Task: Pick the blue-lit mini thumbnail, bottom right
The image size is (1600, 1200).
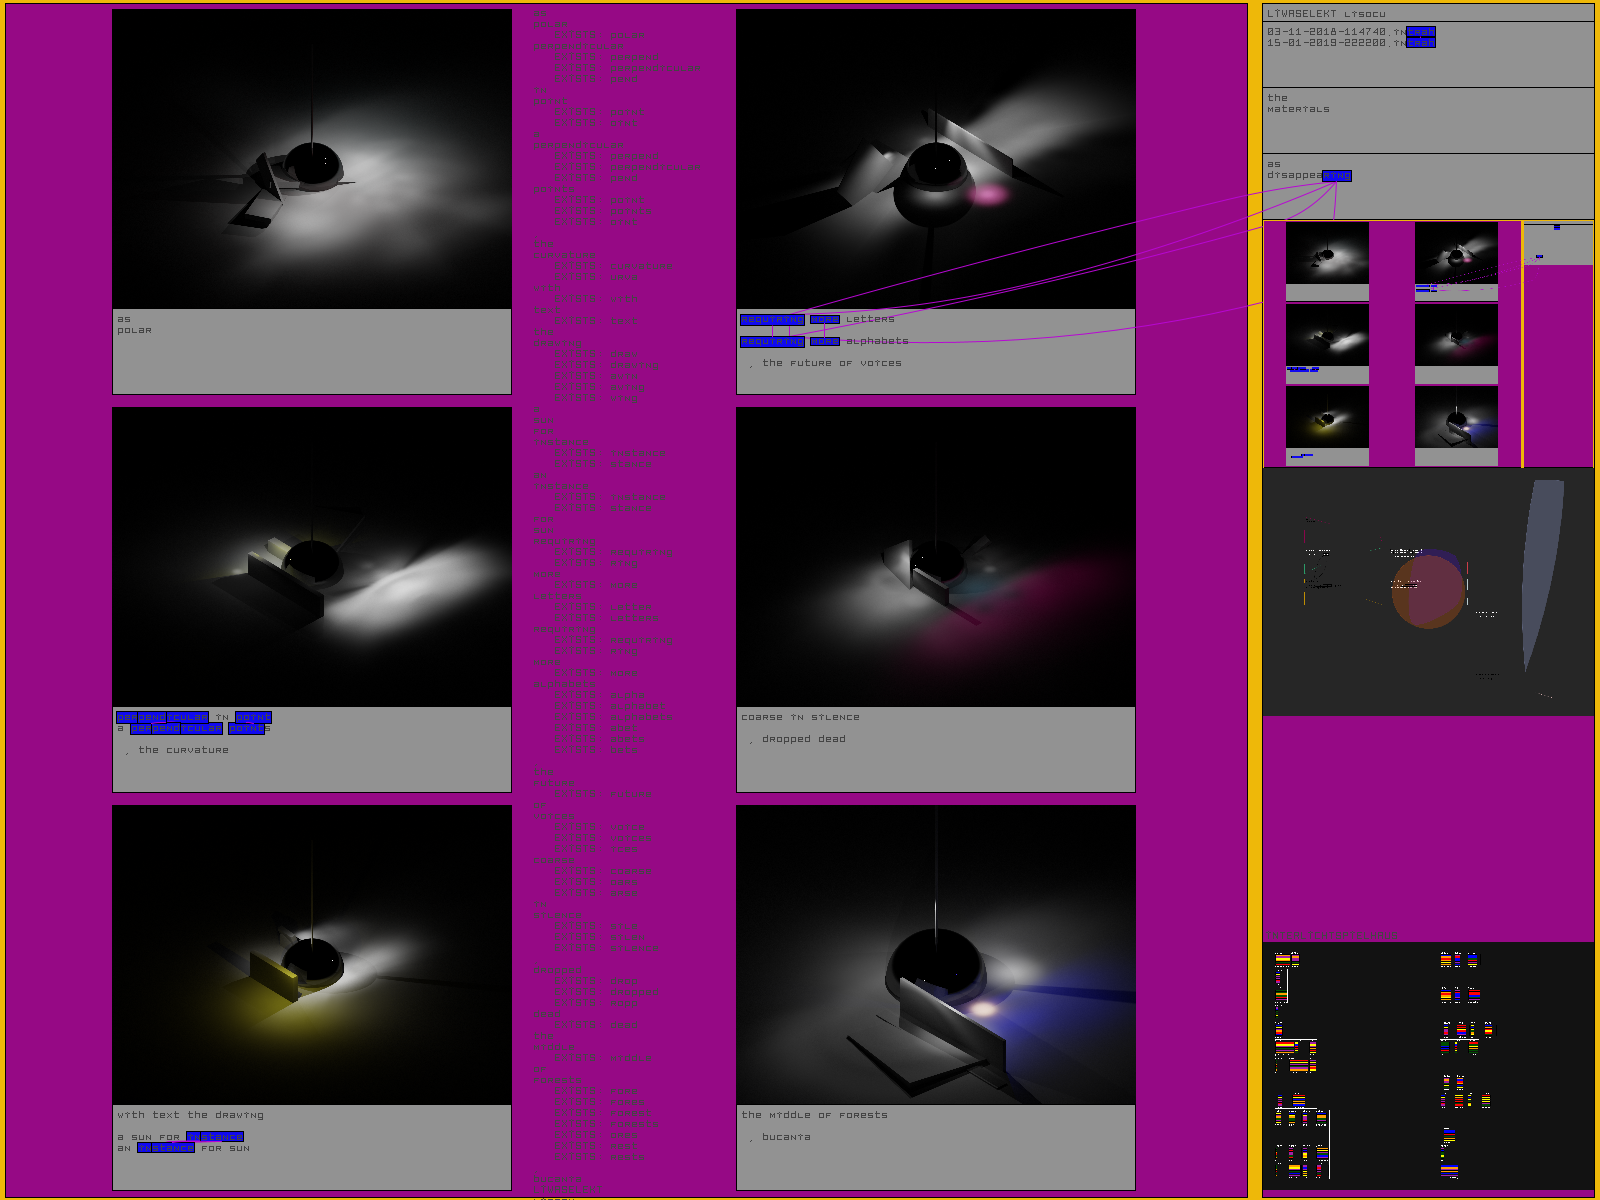Action: click(x=1456, y=417)
